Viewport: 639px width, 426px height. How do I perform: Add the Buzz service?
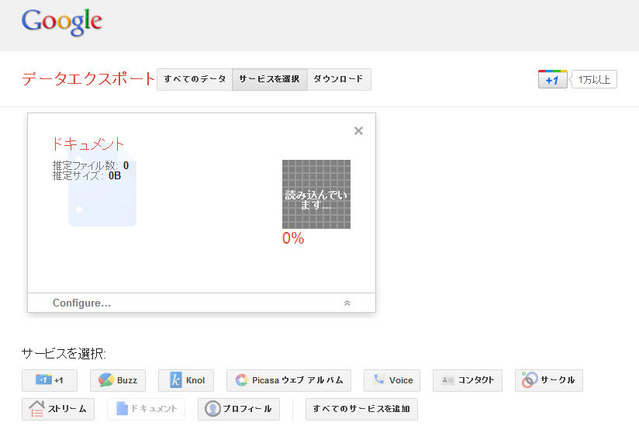[118, 380]
